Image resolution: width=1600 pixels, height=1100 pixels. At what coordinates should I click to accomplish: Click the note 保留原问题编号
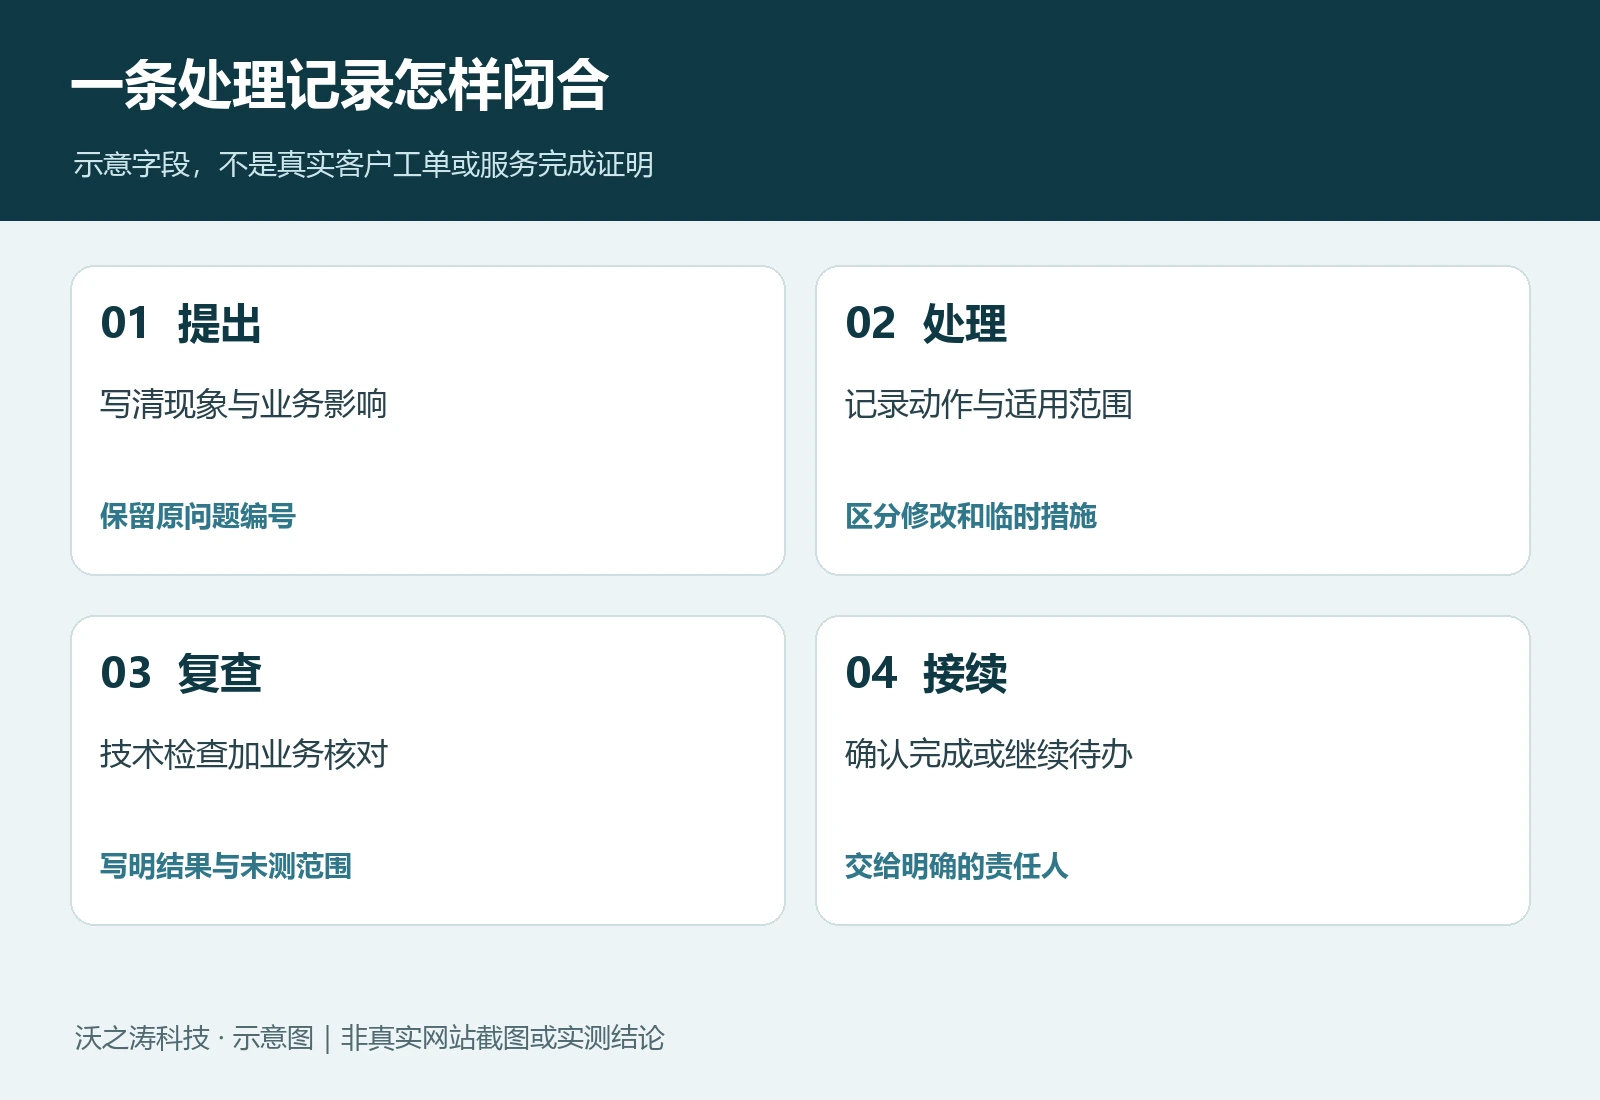[x=198, y=516]
